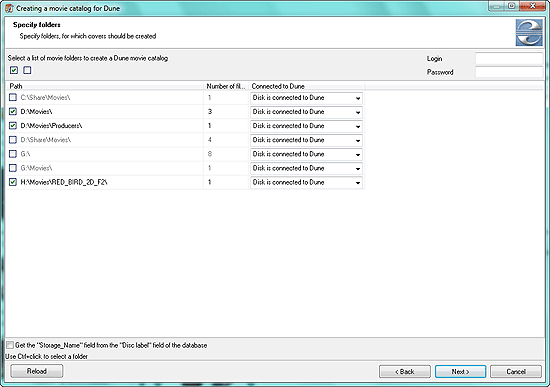This screenshot has height=387, width=550.
Task: Click file count 8 in G:\ row
Action: coord(210,154)
